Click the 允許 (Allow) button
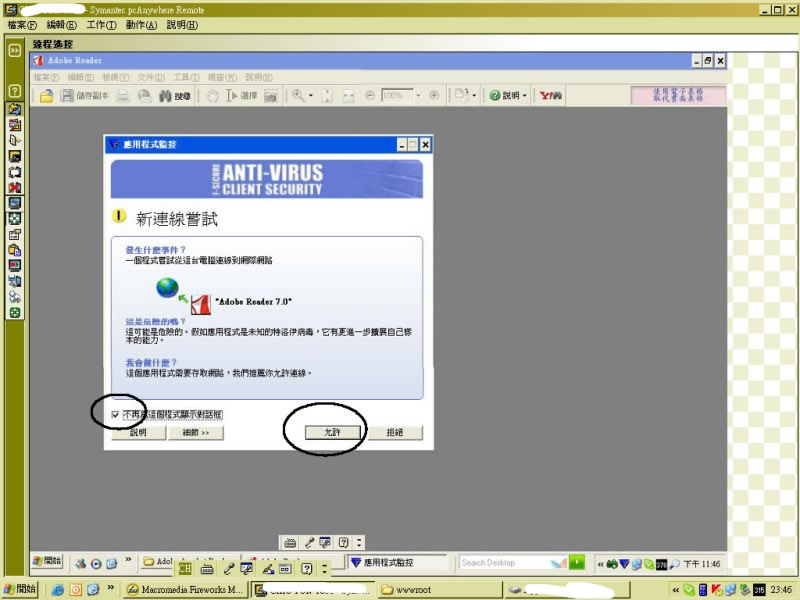 click(x=333, y=432)
